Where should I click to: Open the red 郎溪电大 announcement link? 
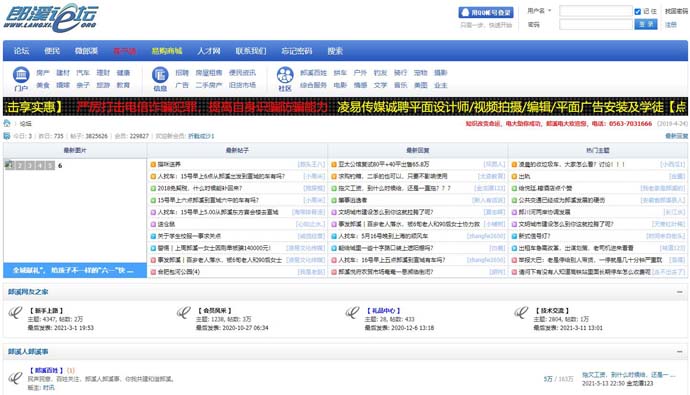tap(558, 124)
